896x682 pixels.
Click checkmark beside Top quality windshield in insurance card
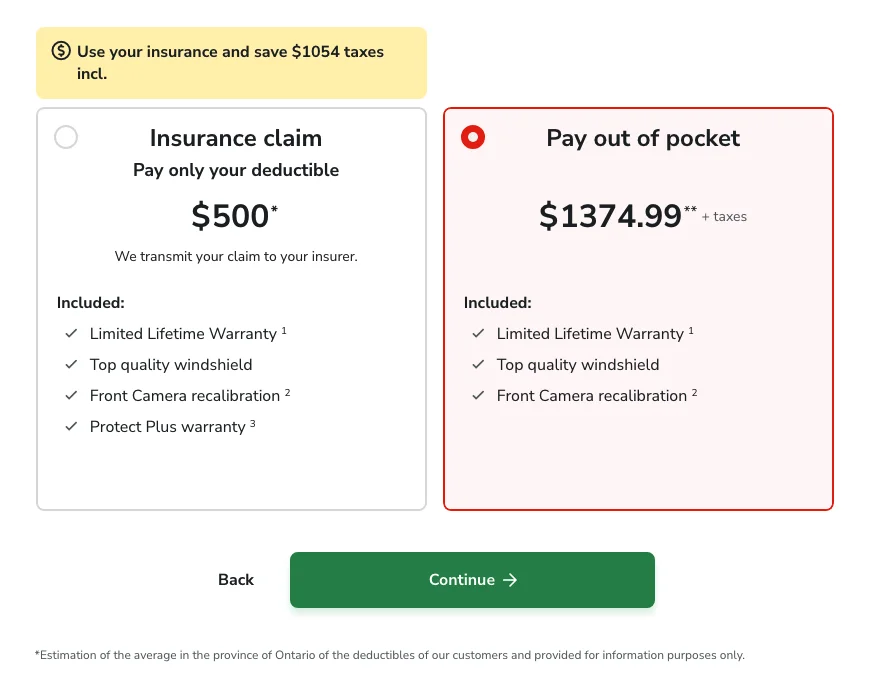(x=71, y=364)
